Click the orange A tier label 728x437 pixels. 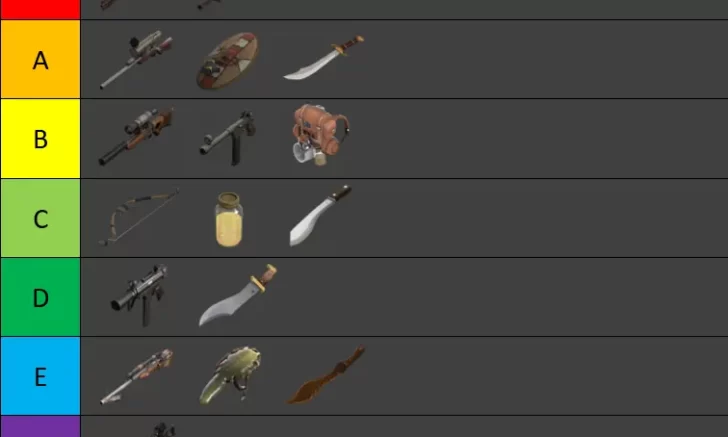pyautogui.click(x=40, y=59)
